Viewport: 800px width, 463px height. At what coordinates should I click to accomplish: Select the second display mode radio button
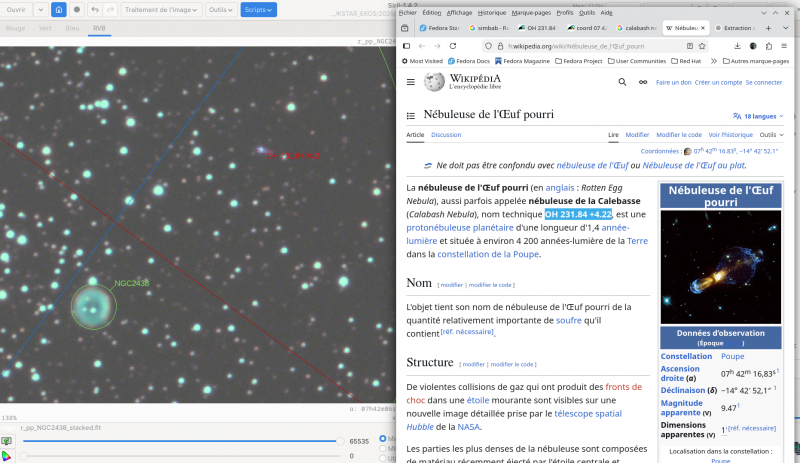pos(382,449)
